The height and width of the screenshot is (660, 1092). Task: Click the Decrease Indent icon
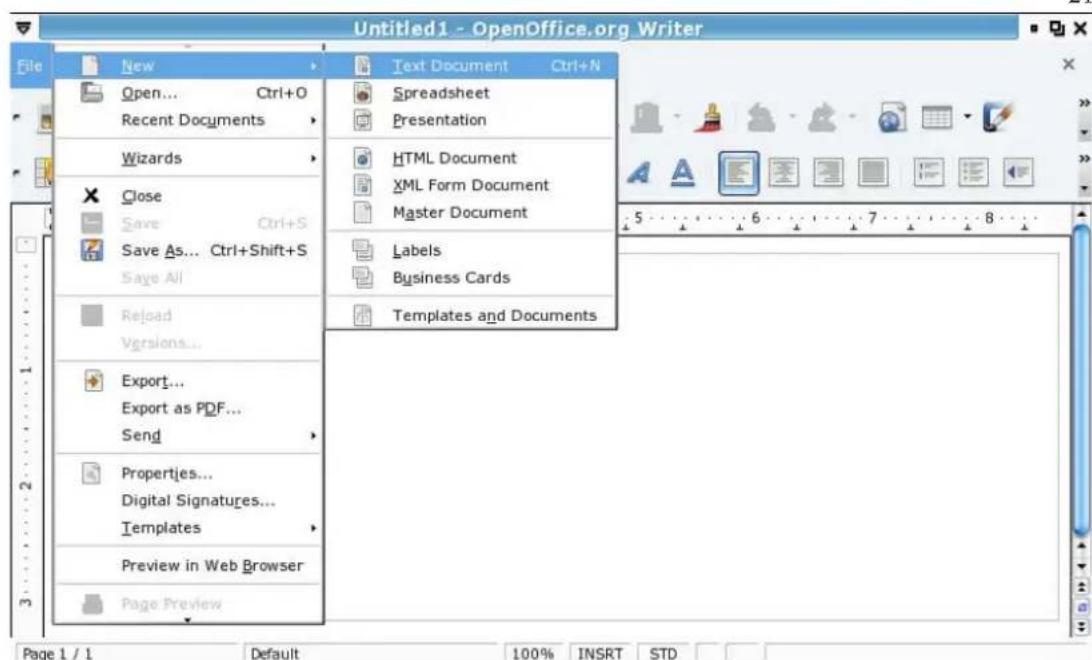(x=1017, y=173)
